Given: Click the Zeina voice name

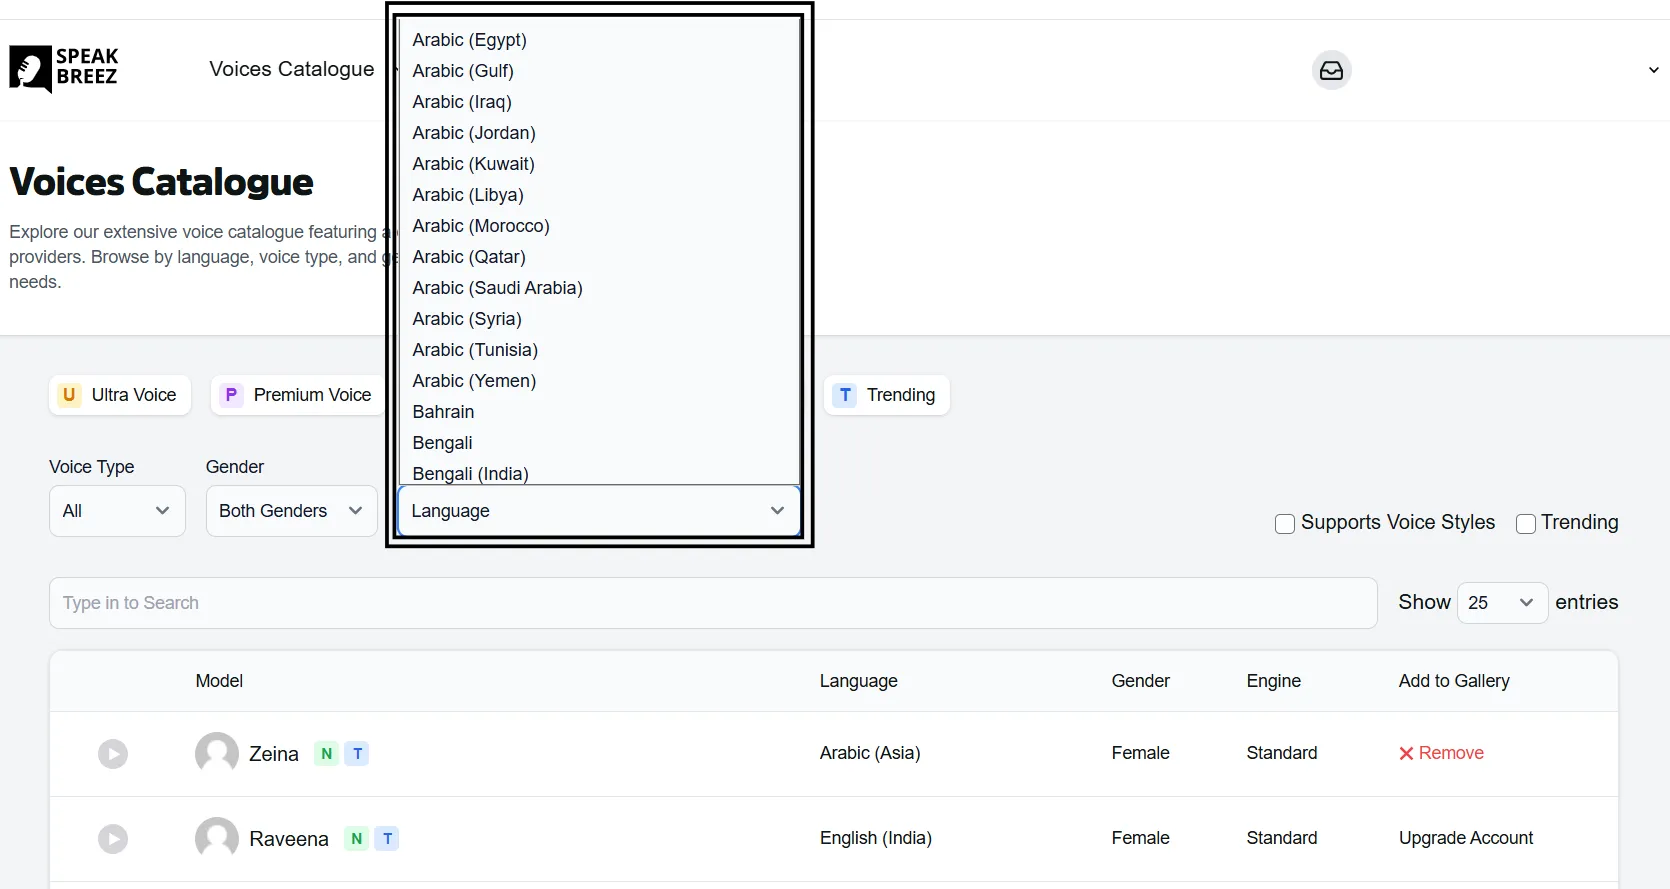Looking at the screenshot, I should click(x=274, y=754).
